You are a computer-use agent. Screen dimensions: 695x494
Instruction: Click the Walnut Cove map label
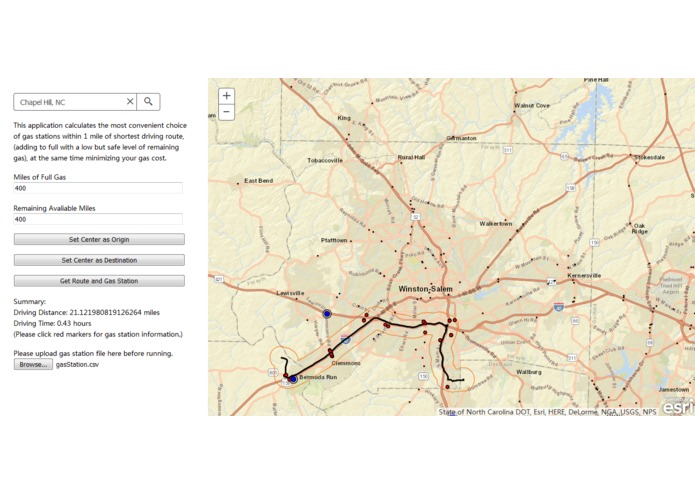532,105
